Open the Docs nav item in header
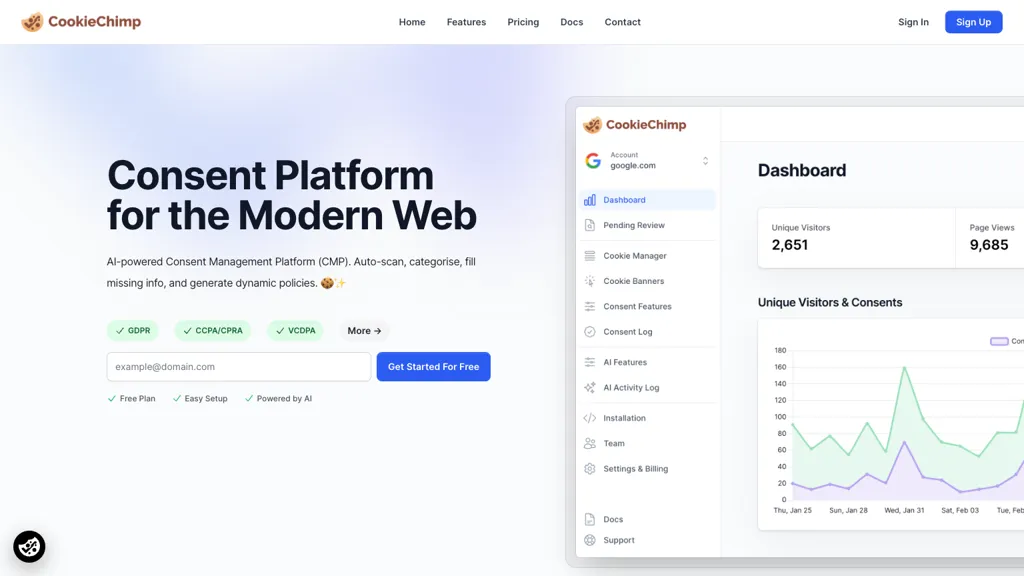Screen dimensions: 1024x576 pyautogui.click(x=571, y=22)
